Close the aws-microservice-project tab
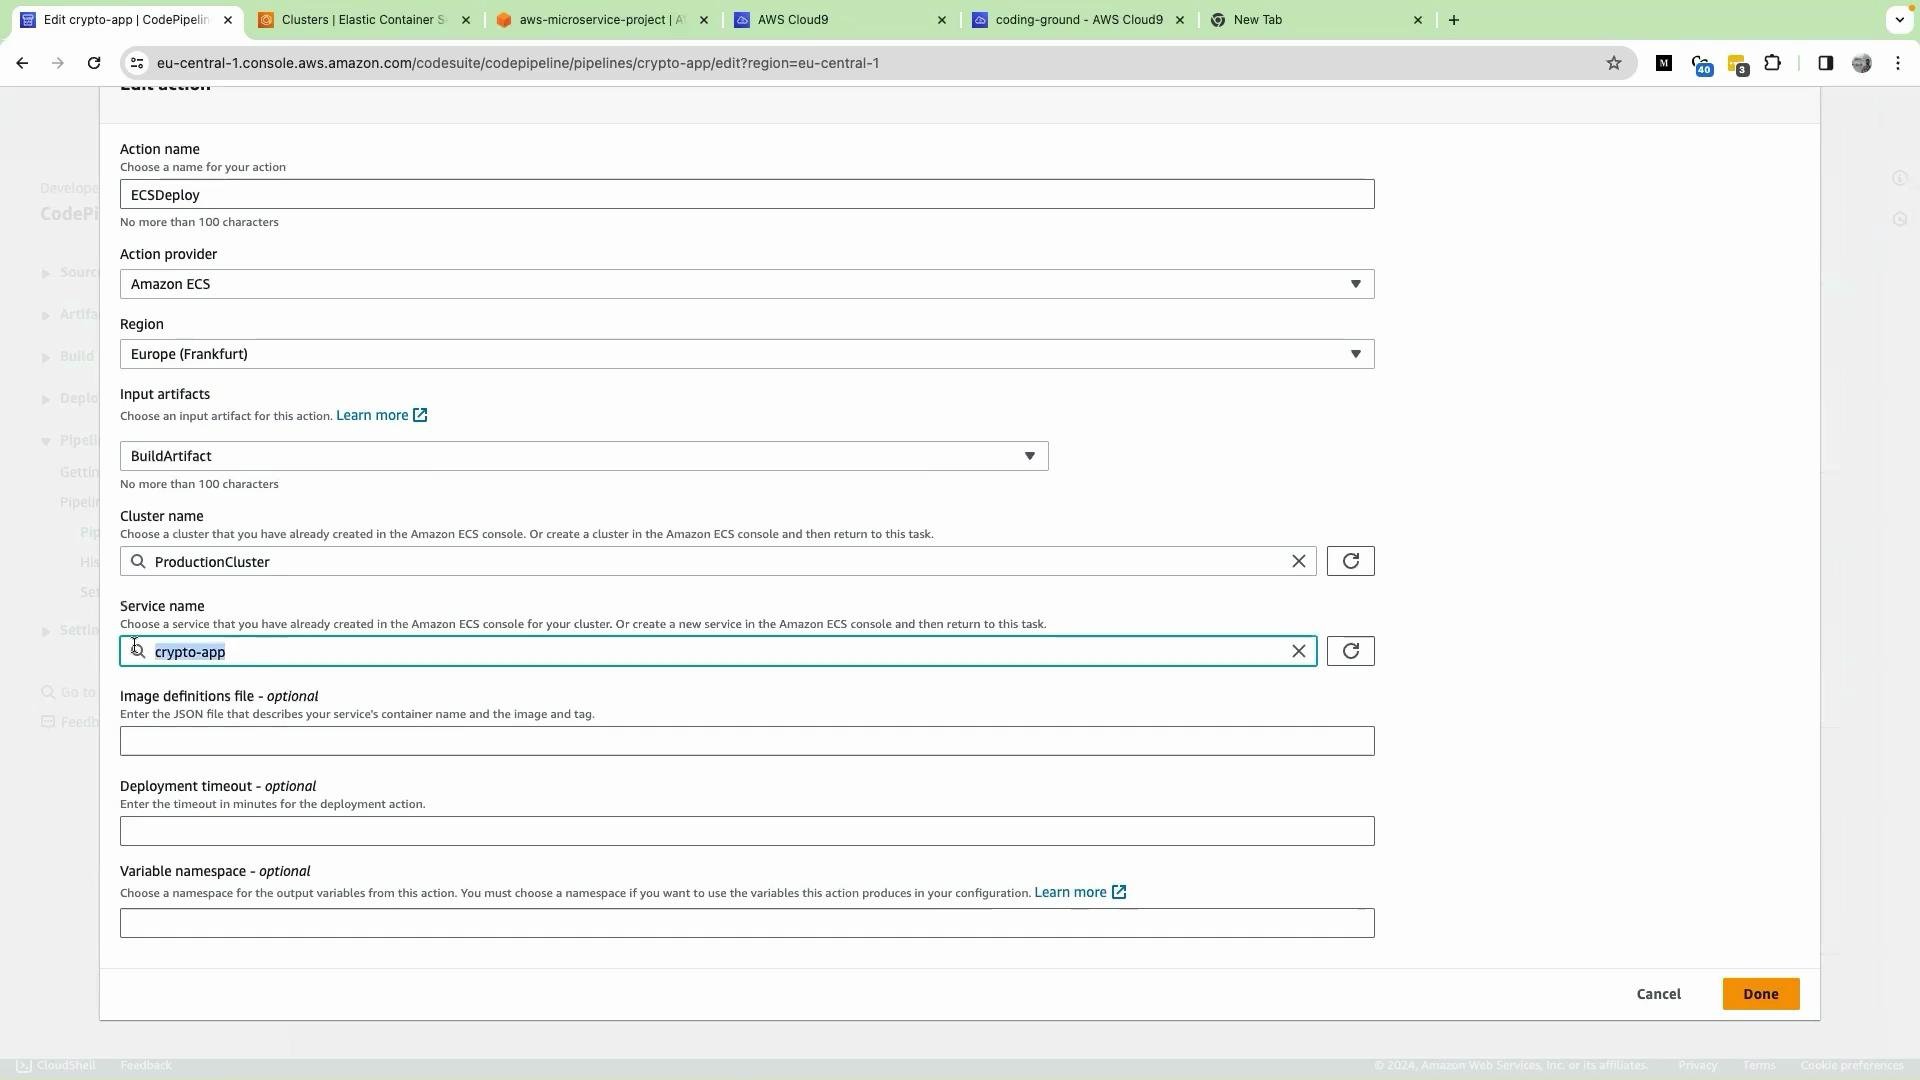The width and height of the screenshot is (1920, 1080). (x=703, y=20)
